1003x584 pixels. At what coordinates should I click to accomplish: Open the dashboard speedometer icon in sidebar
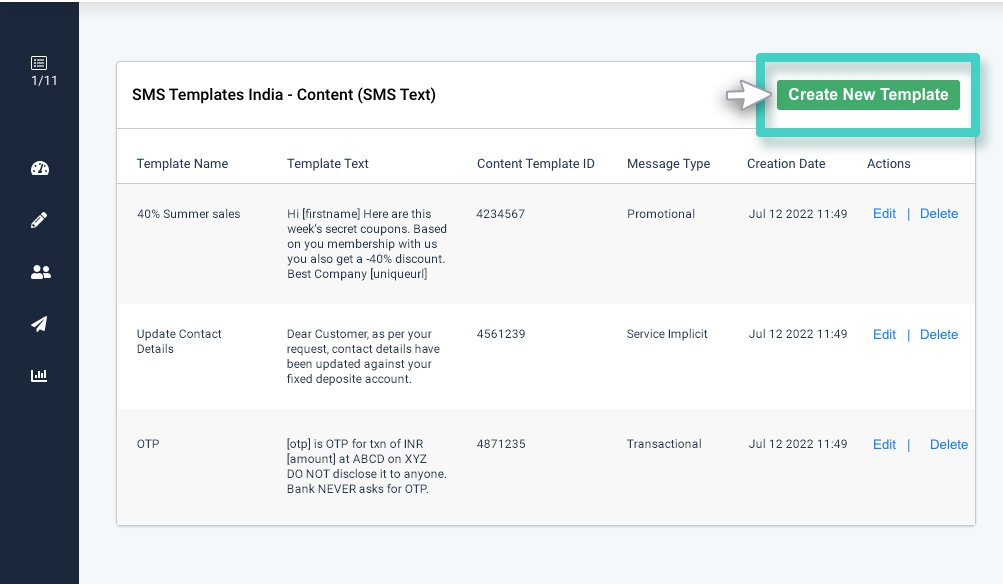pyautogui.click(x=39, y=168)
